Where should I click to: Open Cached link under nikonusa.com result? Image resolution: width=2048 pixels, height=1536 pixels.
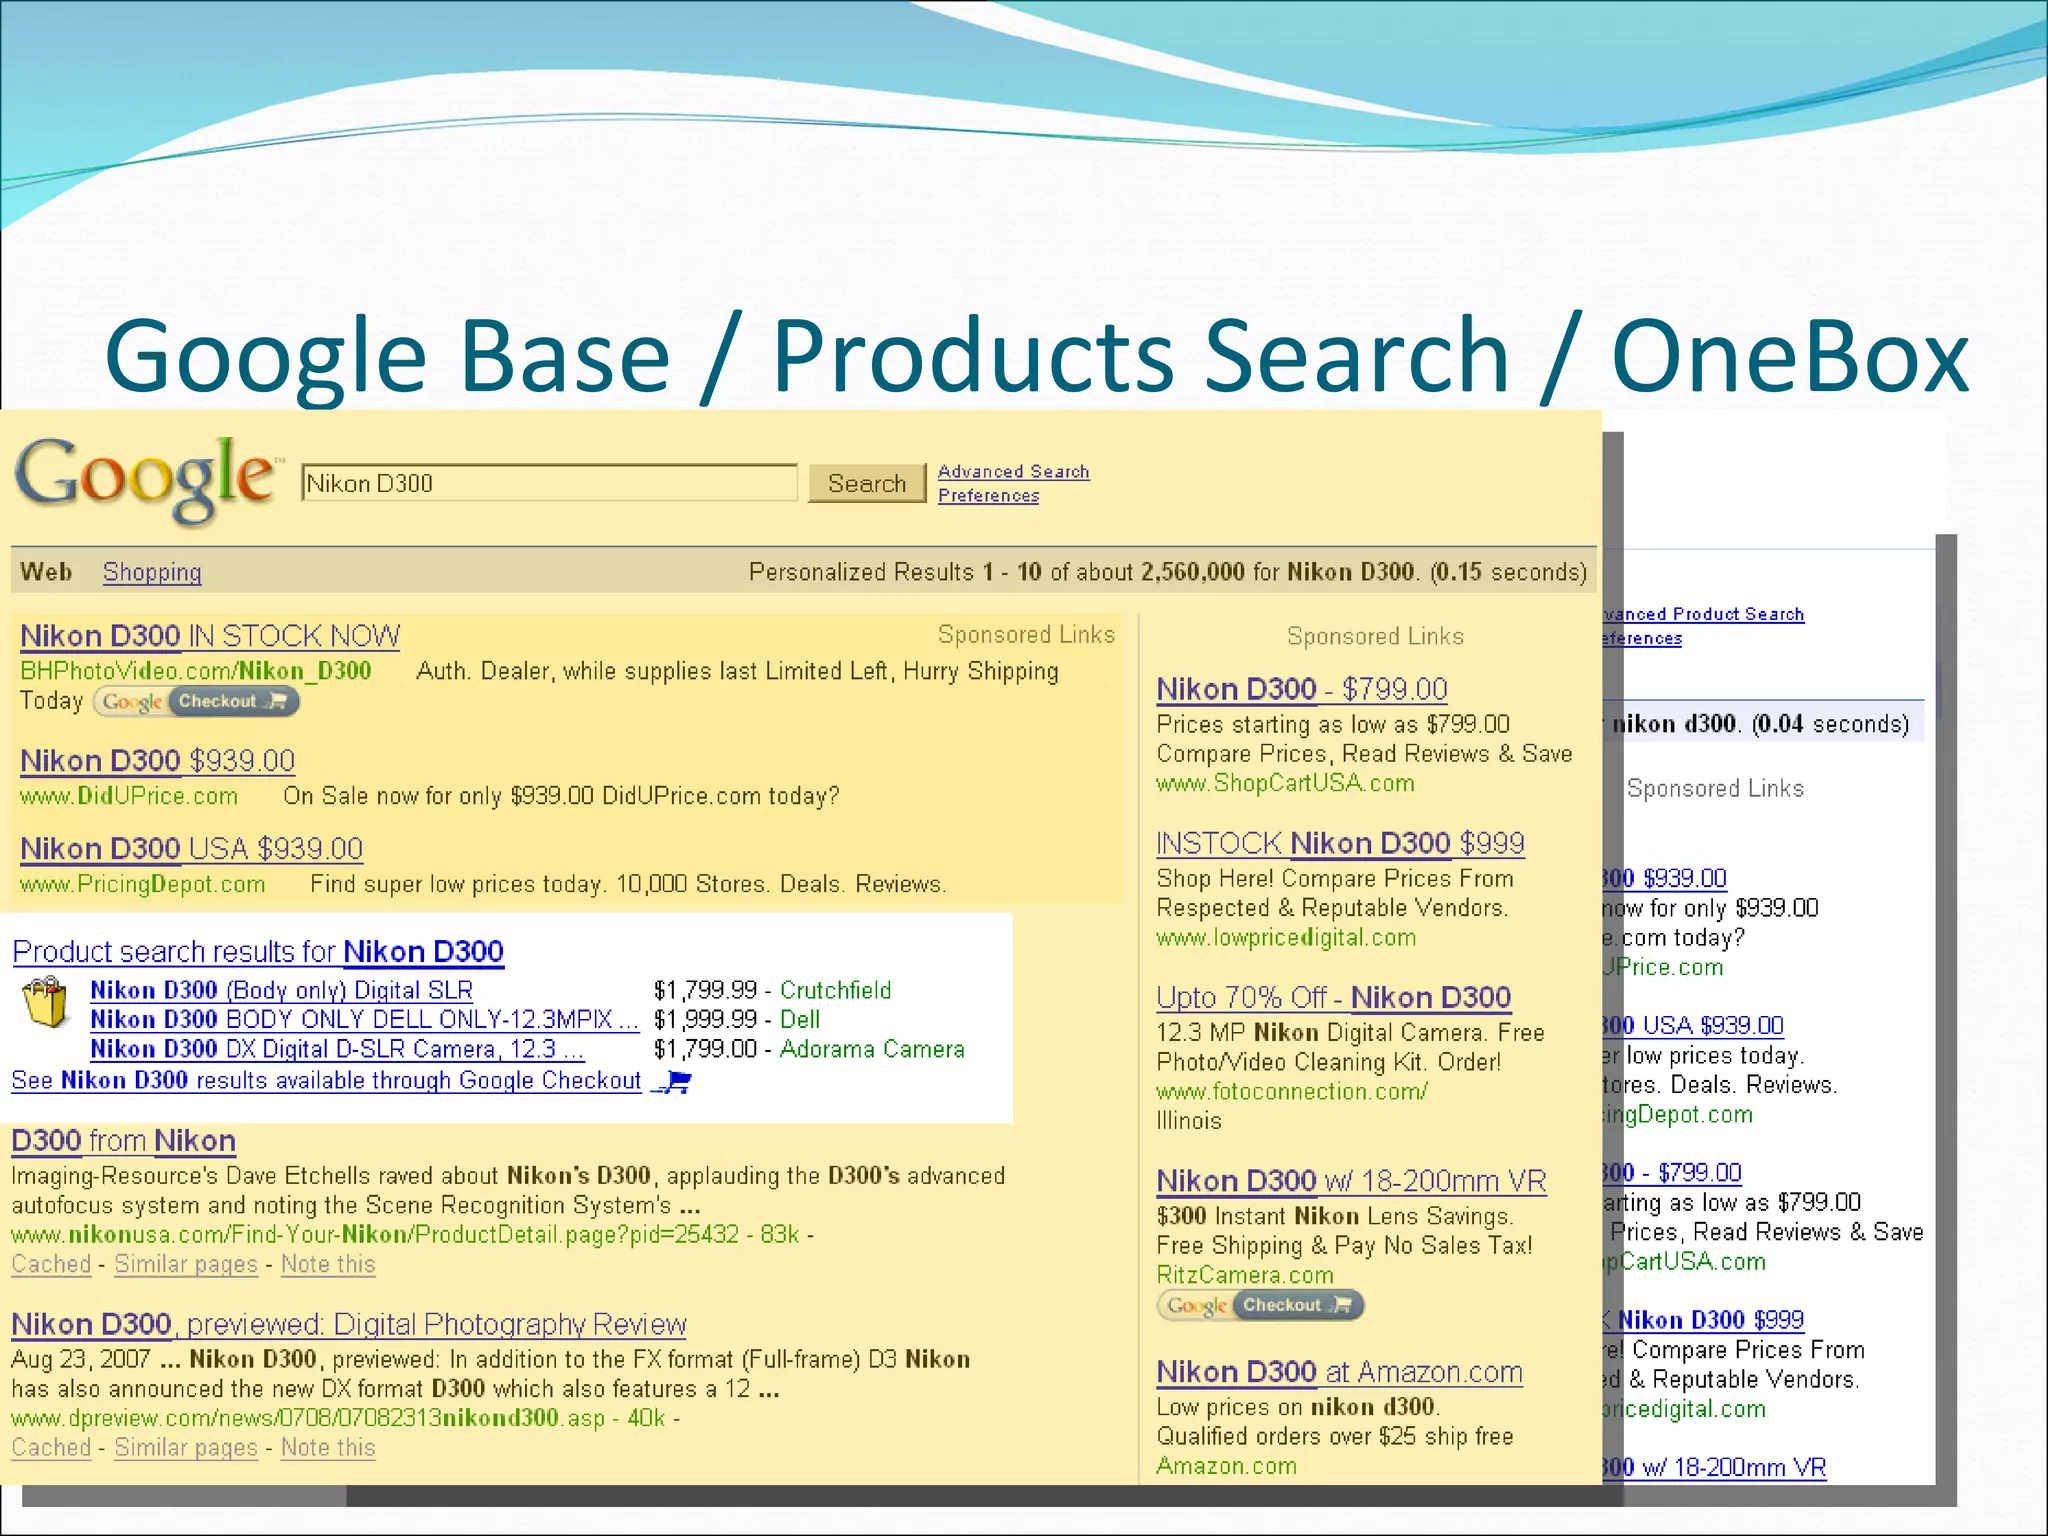[51, 1265]
